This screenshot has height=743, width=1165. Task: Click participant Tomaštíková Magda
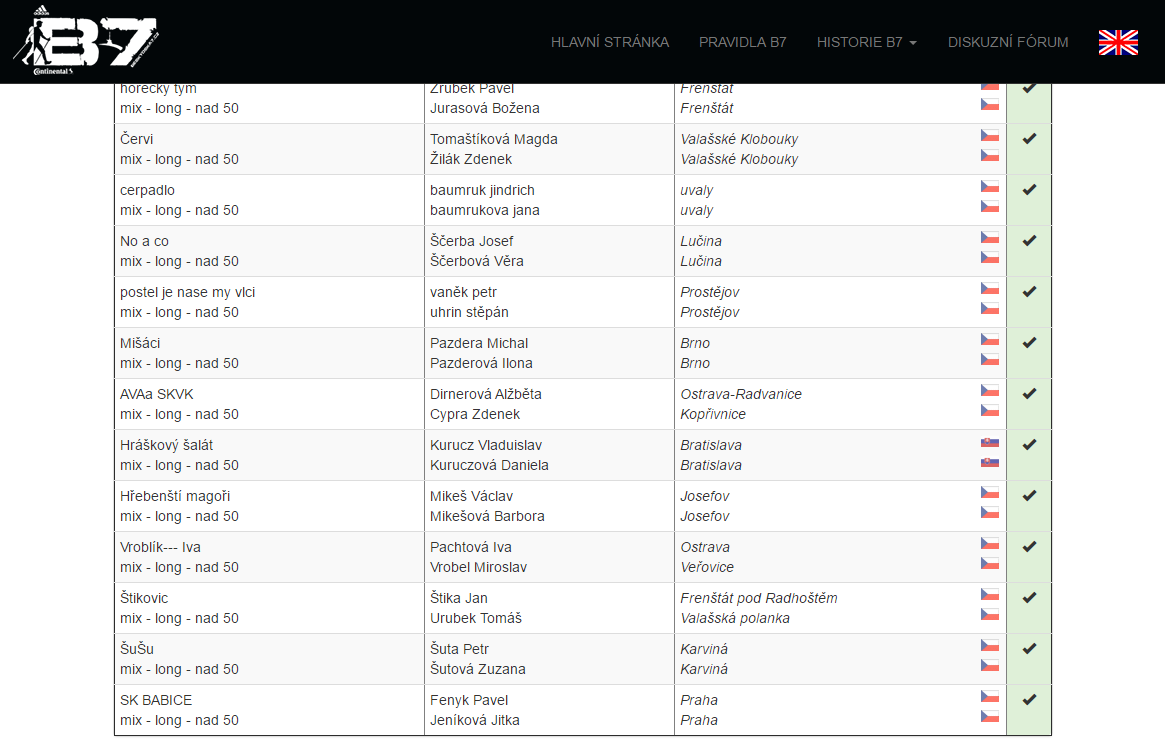coord(493,140)
